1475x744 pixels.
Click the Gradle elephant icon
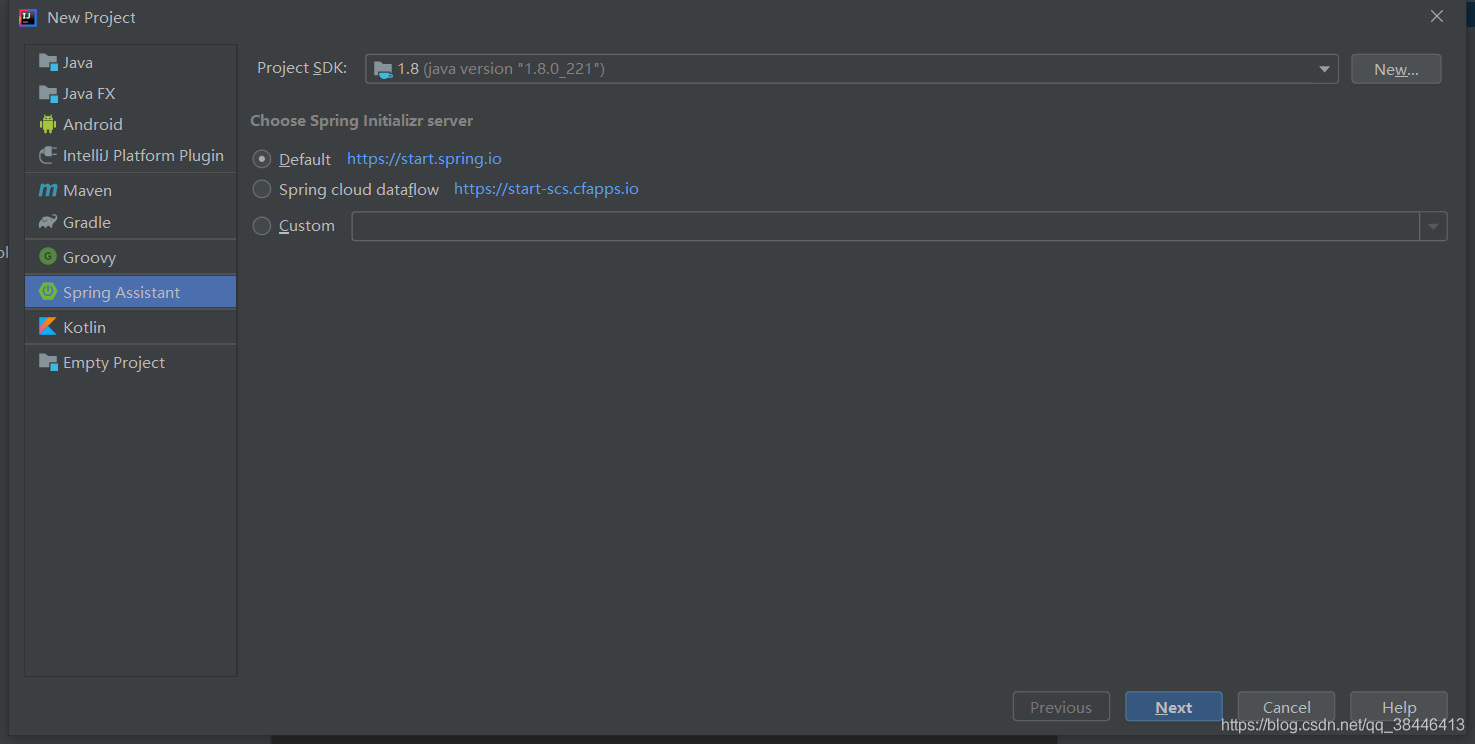(x=48, y=222)
